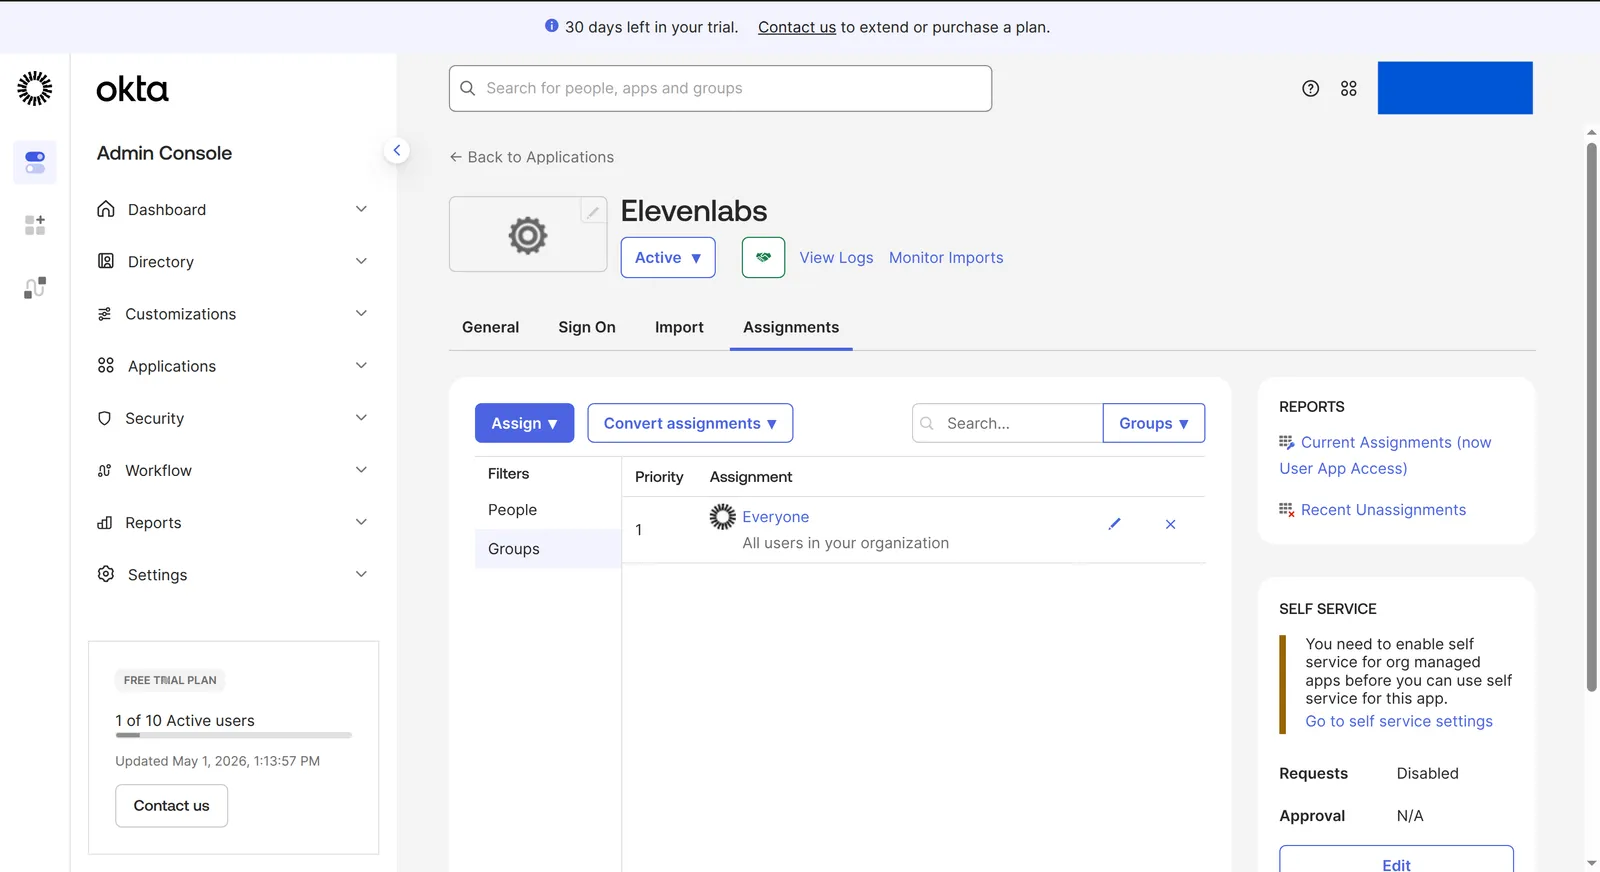The height and width of the screenshot is (872, 1600).
Task: Expand the Workflow menu
Action: coord(232,470)
